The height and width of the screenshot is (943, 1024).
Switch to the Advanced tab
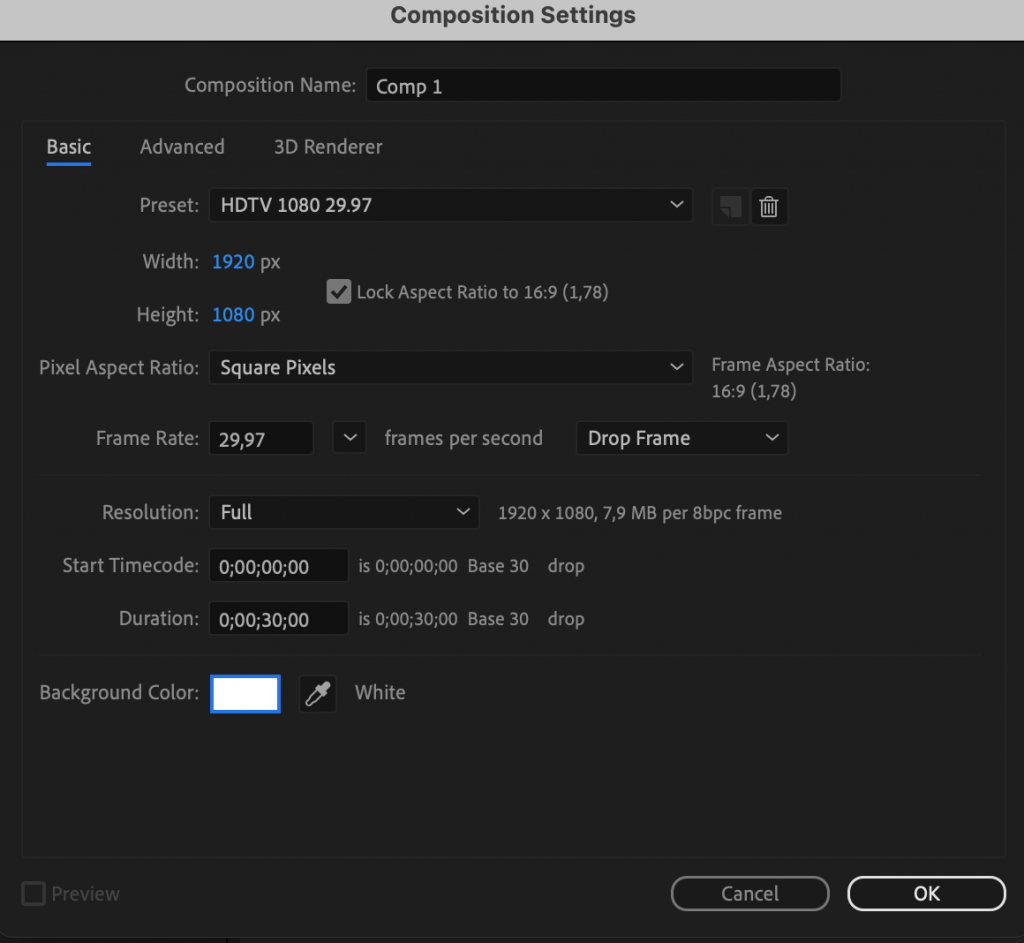click(x=182, y=146)
